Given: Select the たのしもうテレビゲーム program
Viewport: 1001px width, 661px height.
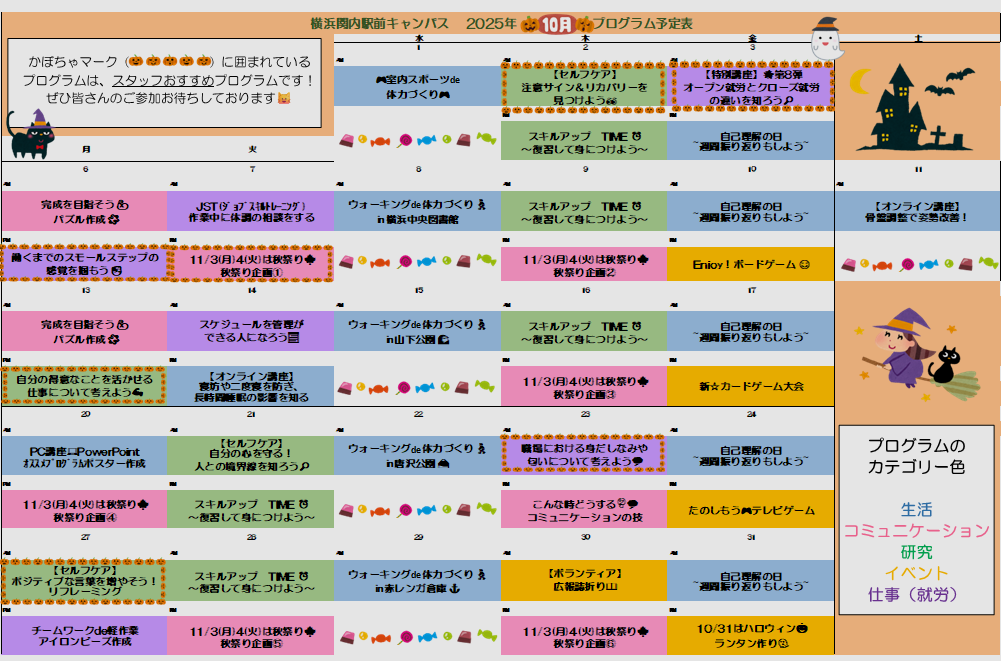Looking at the screenshot, I should (x=750, y=509).
